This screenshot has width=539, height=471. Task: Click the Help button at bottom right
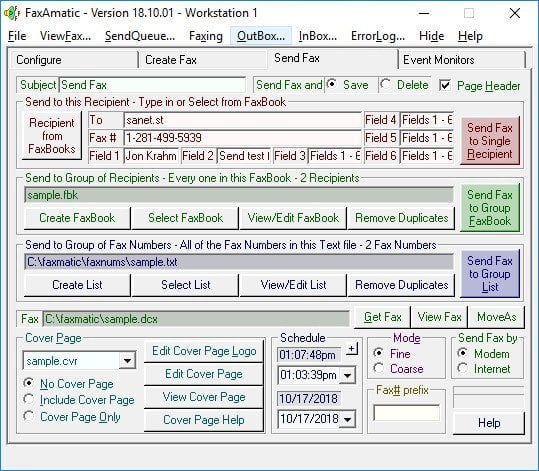pyautogui.click(x=489, y=423)
